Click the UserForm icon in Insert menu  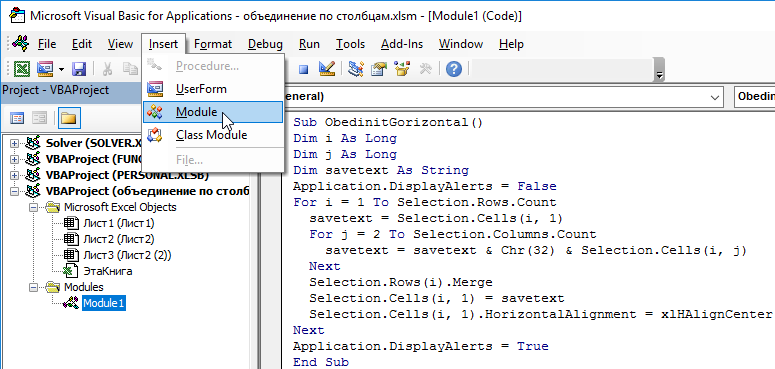[x=155, y=89]
